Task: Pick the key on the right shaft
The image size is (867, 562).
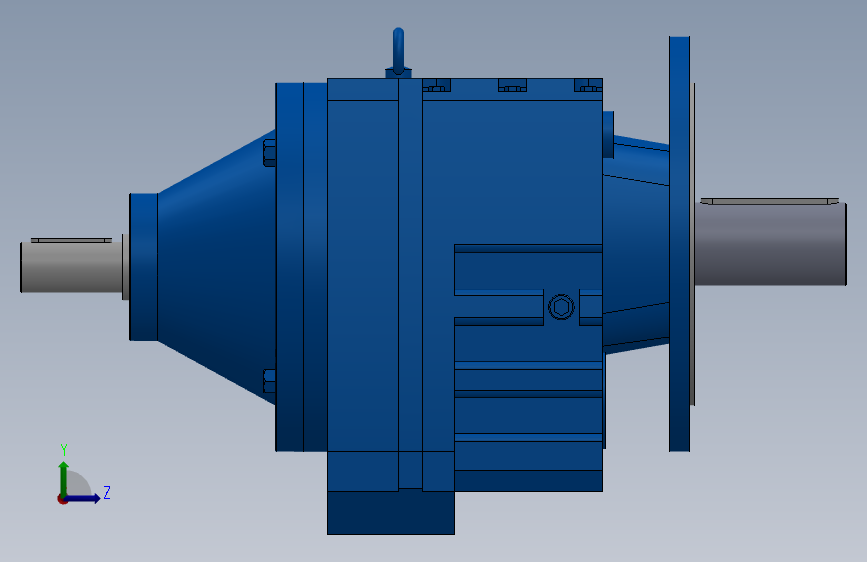Action: (770, 201)
